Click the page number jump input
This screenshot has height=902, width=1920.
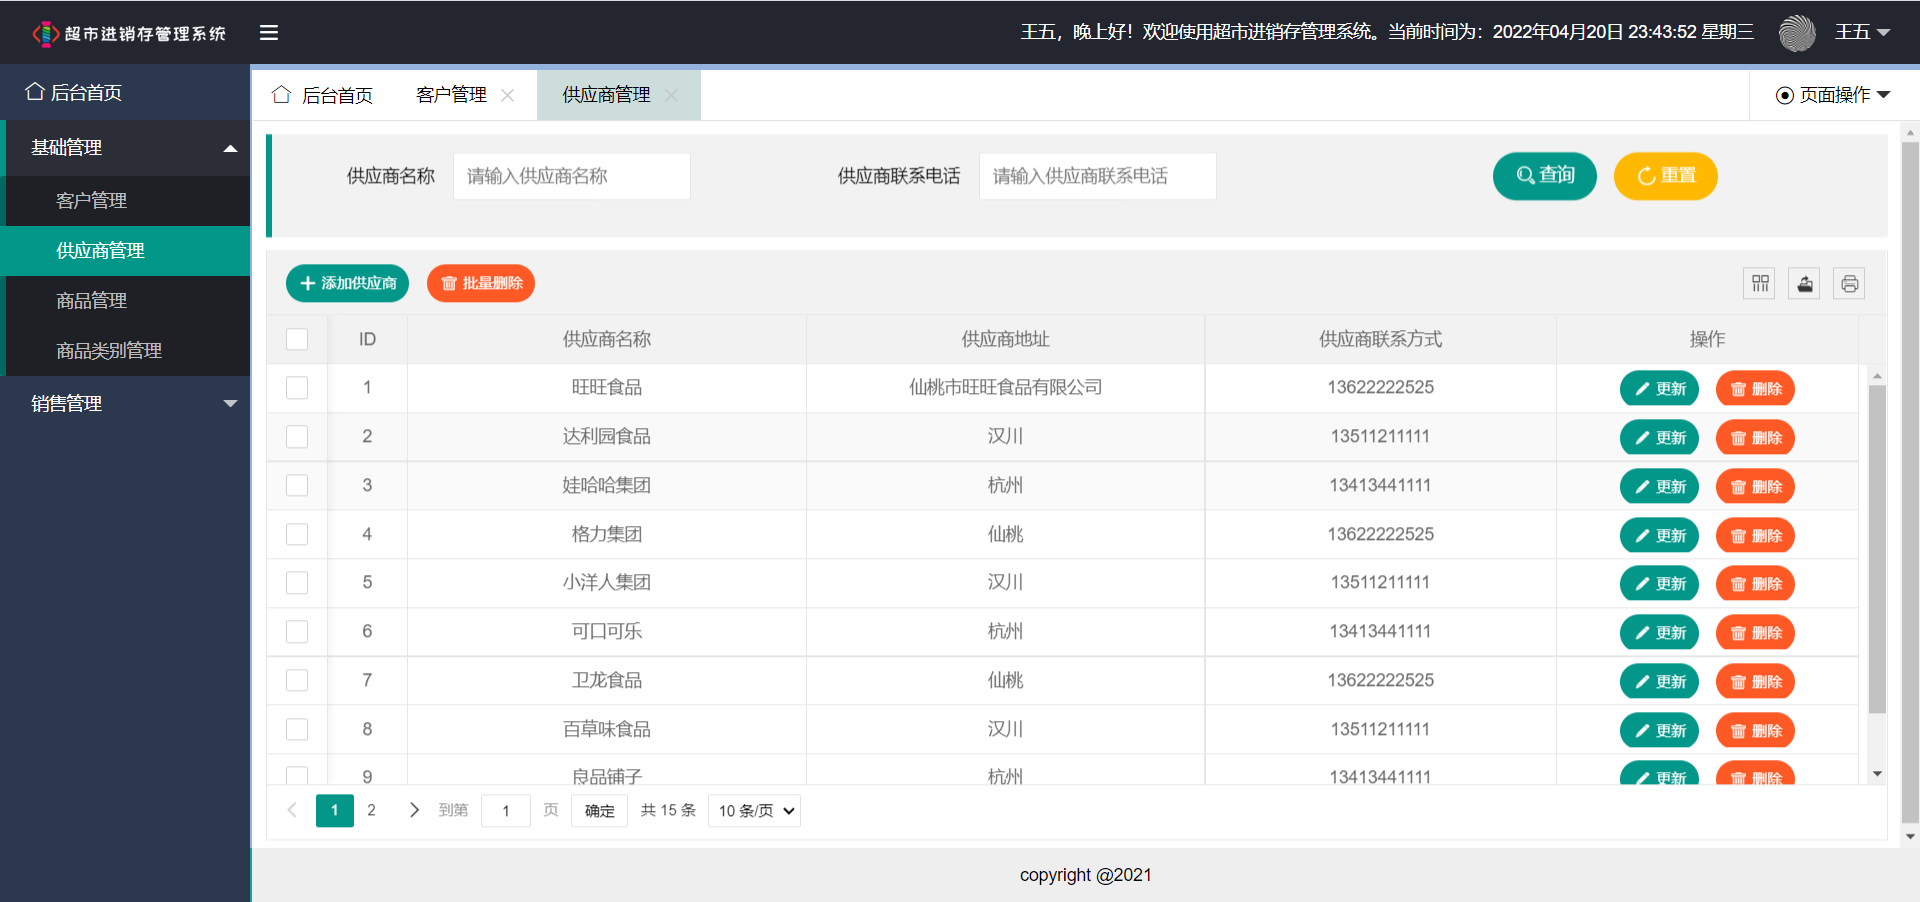[506, 811]
